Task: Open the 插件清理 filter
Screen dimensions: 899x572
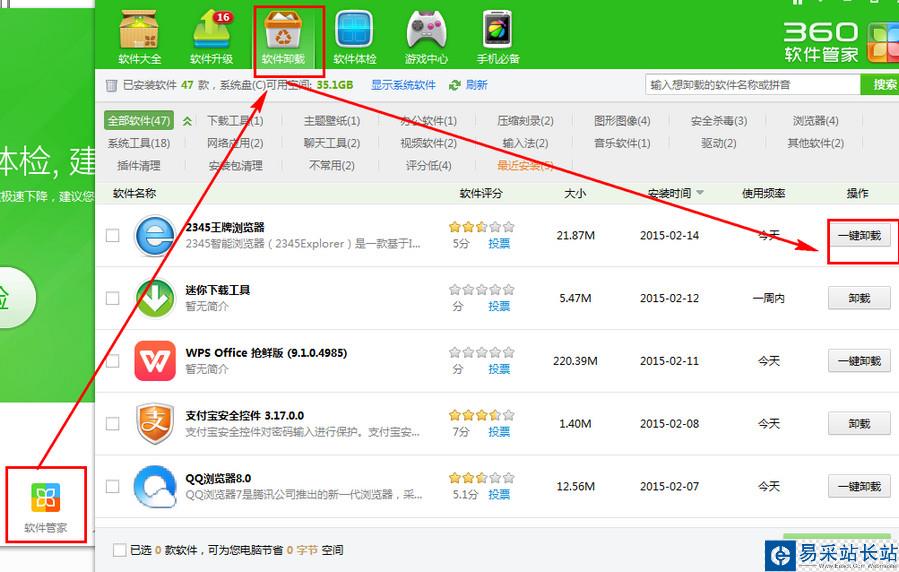Action: point(139,166)
